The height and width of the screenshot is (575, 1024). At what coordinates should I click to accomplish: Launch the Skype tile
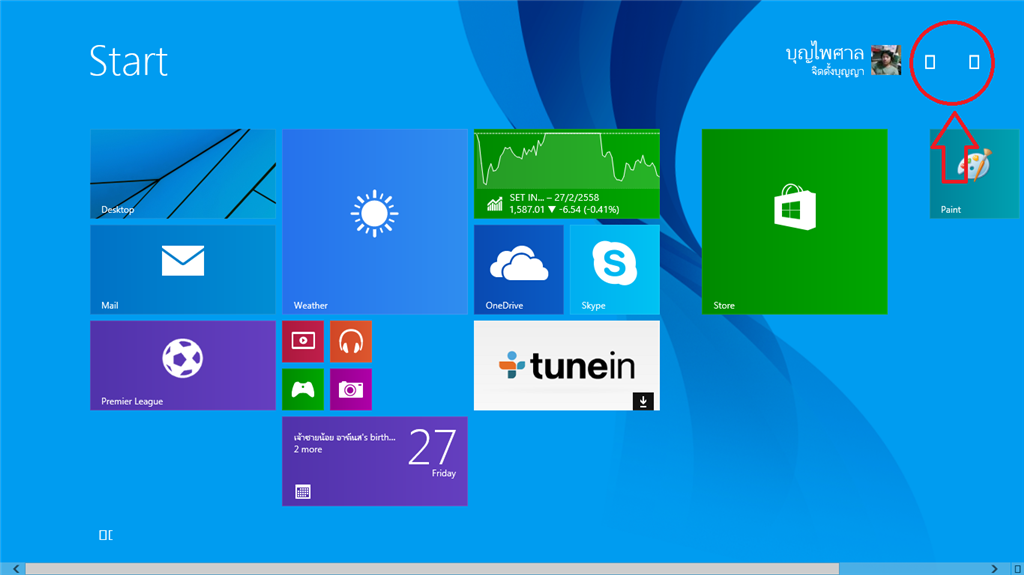615,270
